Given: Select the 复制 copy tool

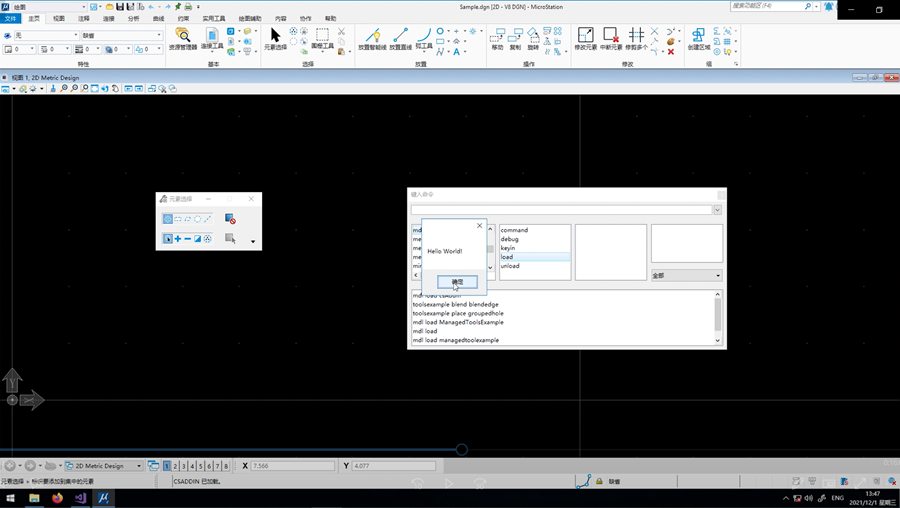Looking at the screenshot, I should (515, 38).
